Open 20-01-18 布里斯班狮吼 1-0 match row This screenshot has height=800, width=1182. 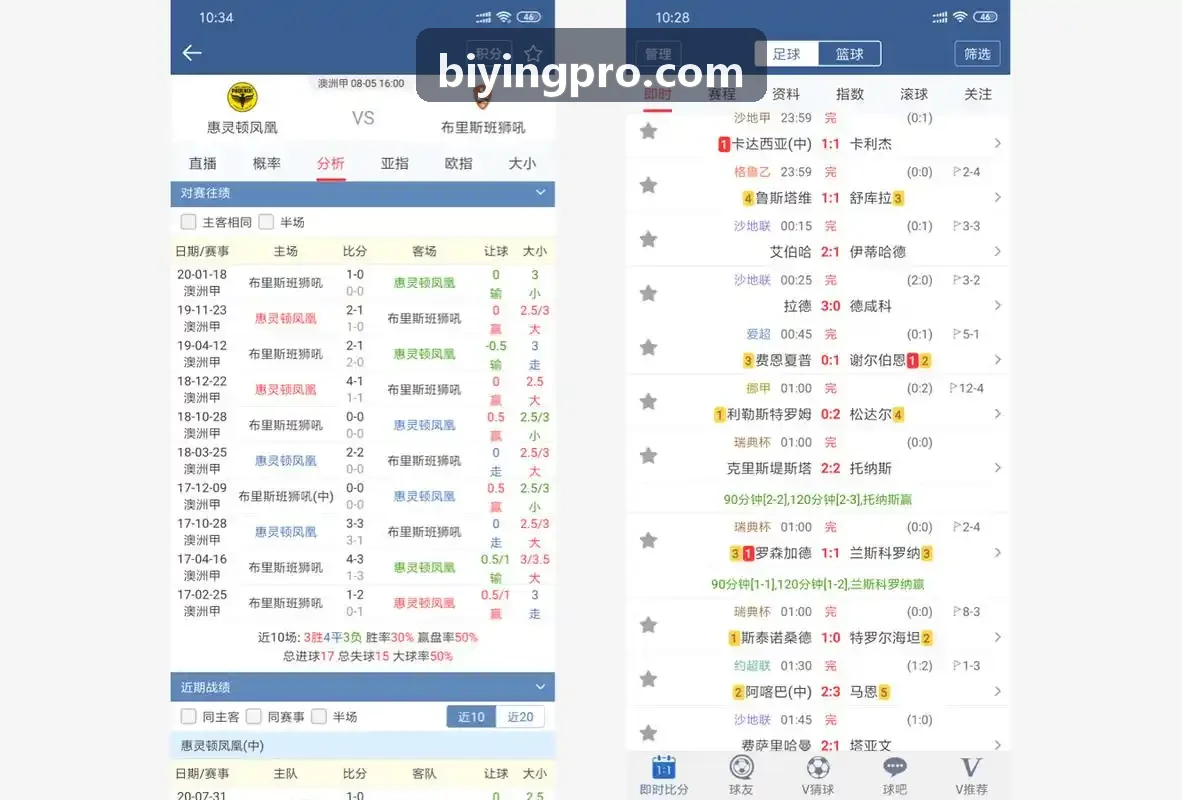coord(363,283)
